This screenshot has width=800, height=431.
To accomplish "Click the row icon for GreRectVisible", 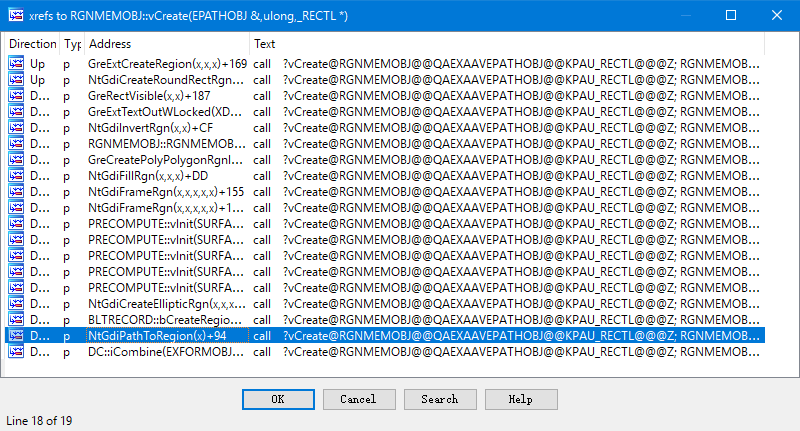I will tap(16, 95).
